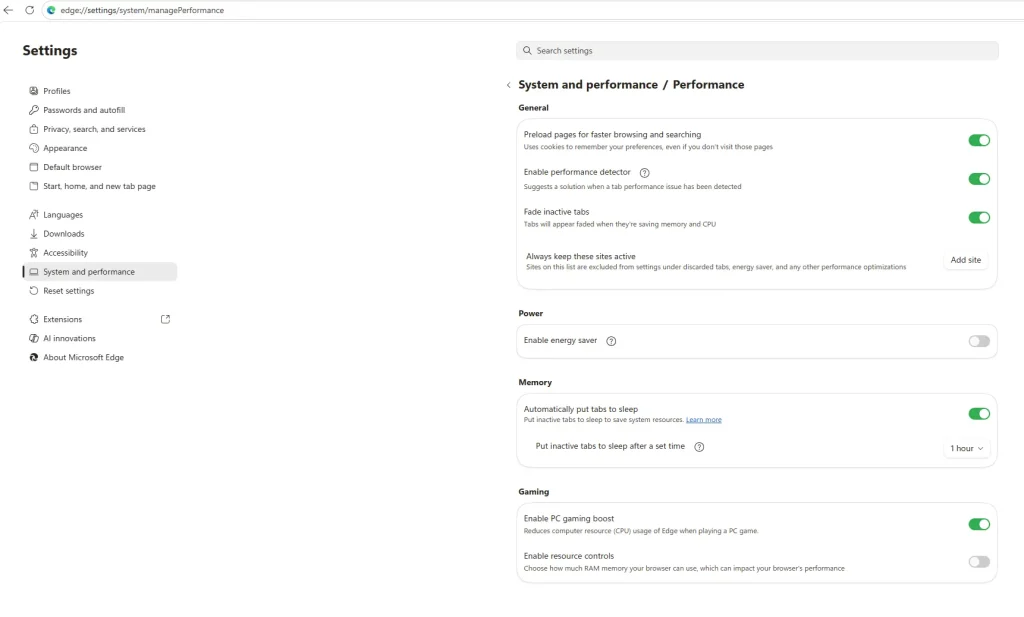Click help icon next to Enable energy saver
The image size is (1024, 617).
pos(611,341)
